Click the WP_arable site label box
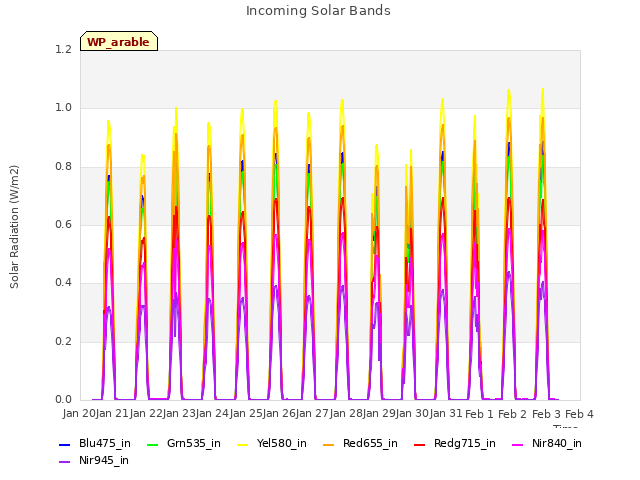The image size is (640, 480). pyautogui.click(x=119, y=41)
